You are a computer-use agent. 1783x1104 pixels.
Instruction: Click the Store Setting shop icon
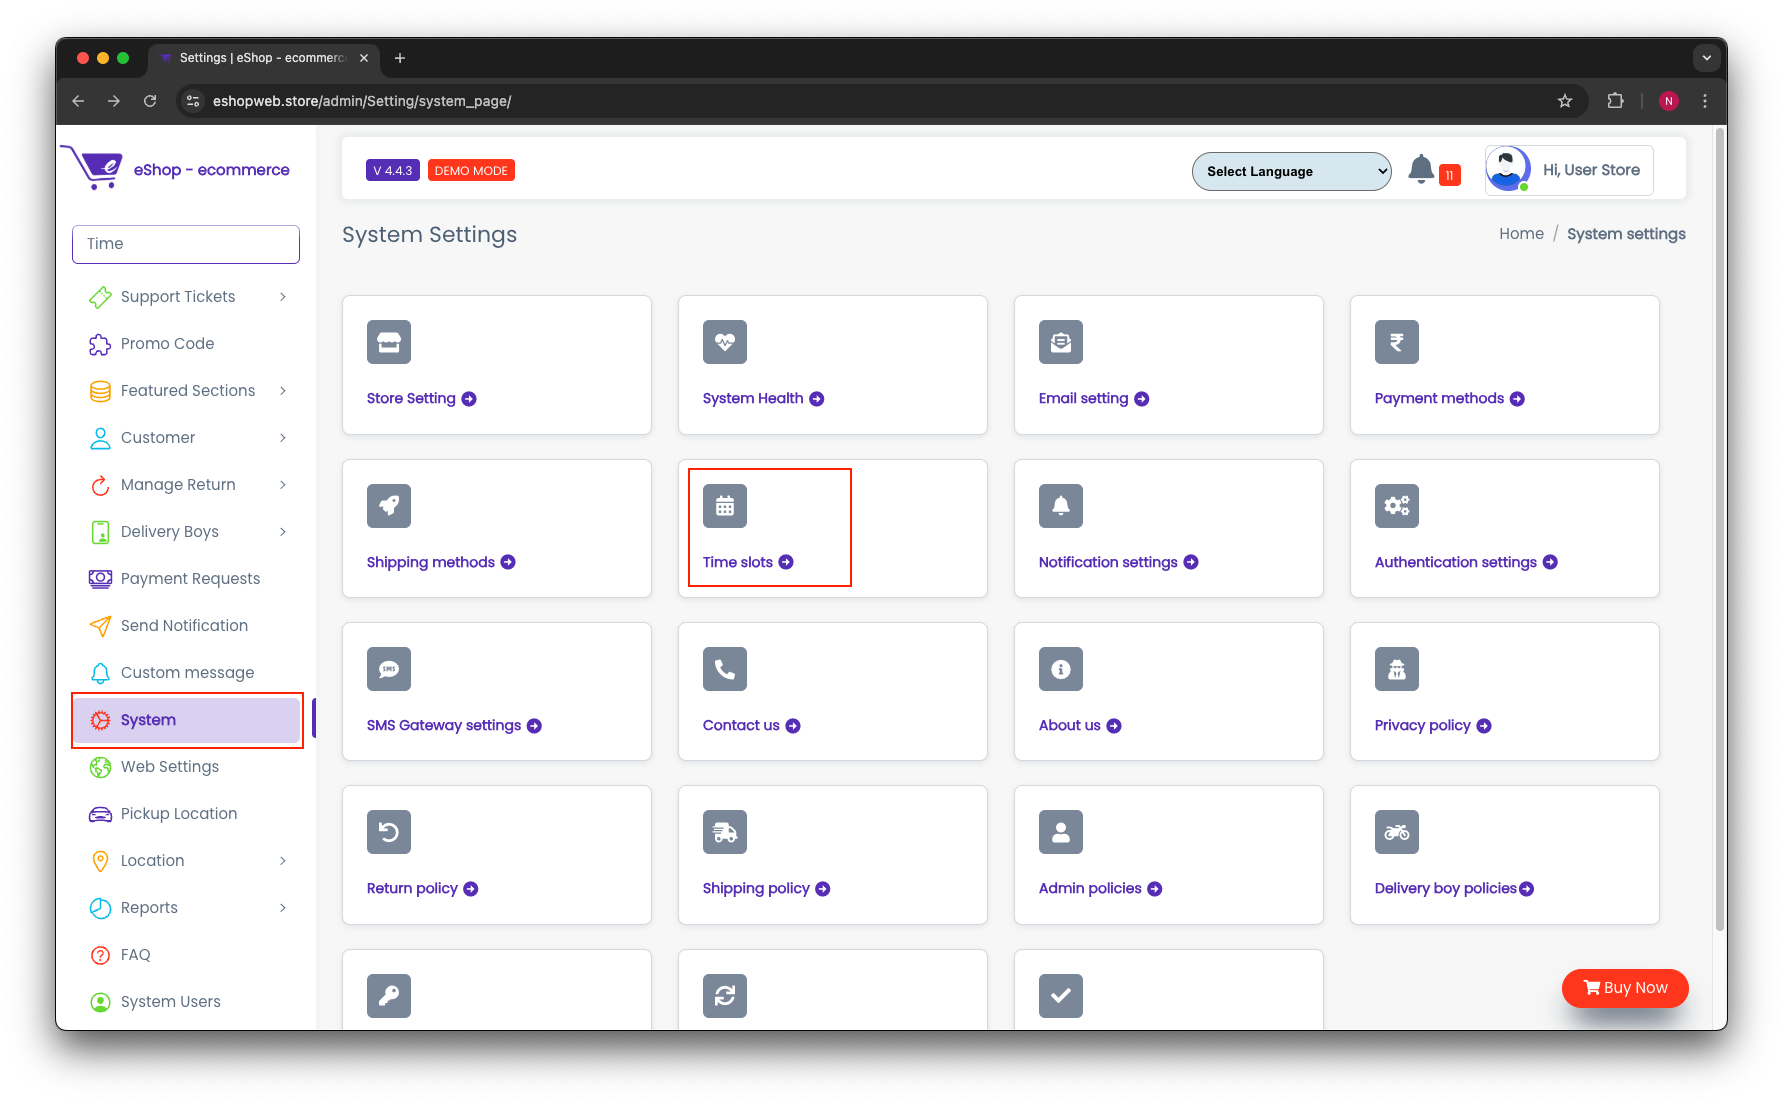click(388, 342)
